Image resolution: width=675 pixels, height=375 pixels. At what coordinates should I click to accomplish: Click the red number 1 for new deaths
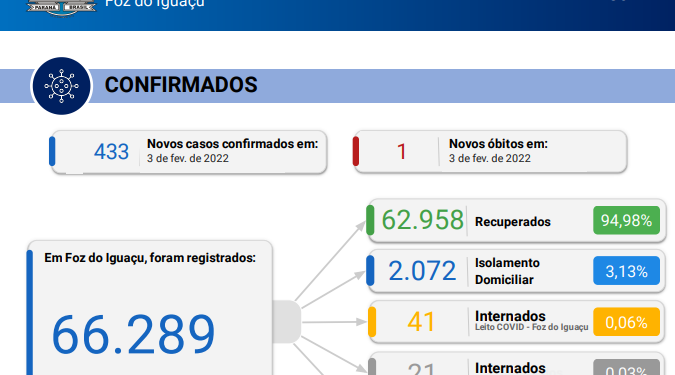click(402, 152)
